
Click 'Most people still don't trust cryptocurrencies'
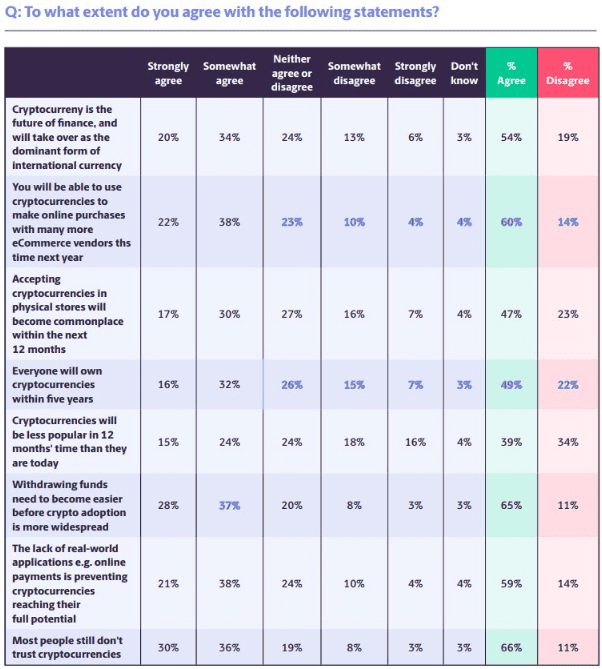[x=66, y=647]
